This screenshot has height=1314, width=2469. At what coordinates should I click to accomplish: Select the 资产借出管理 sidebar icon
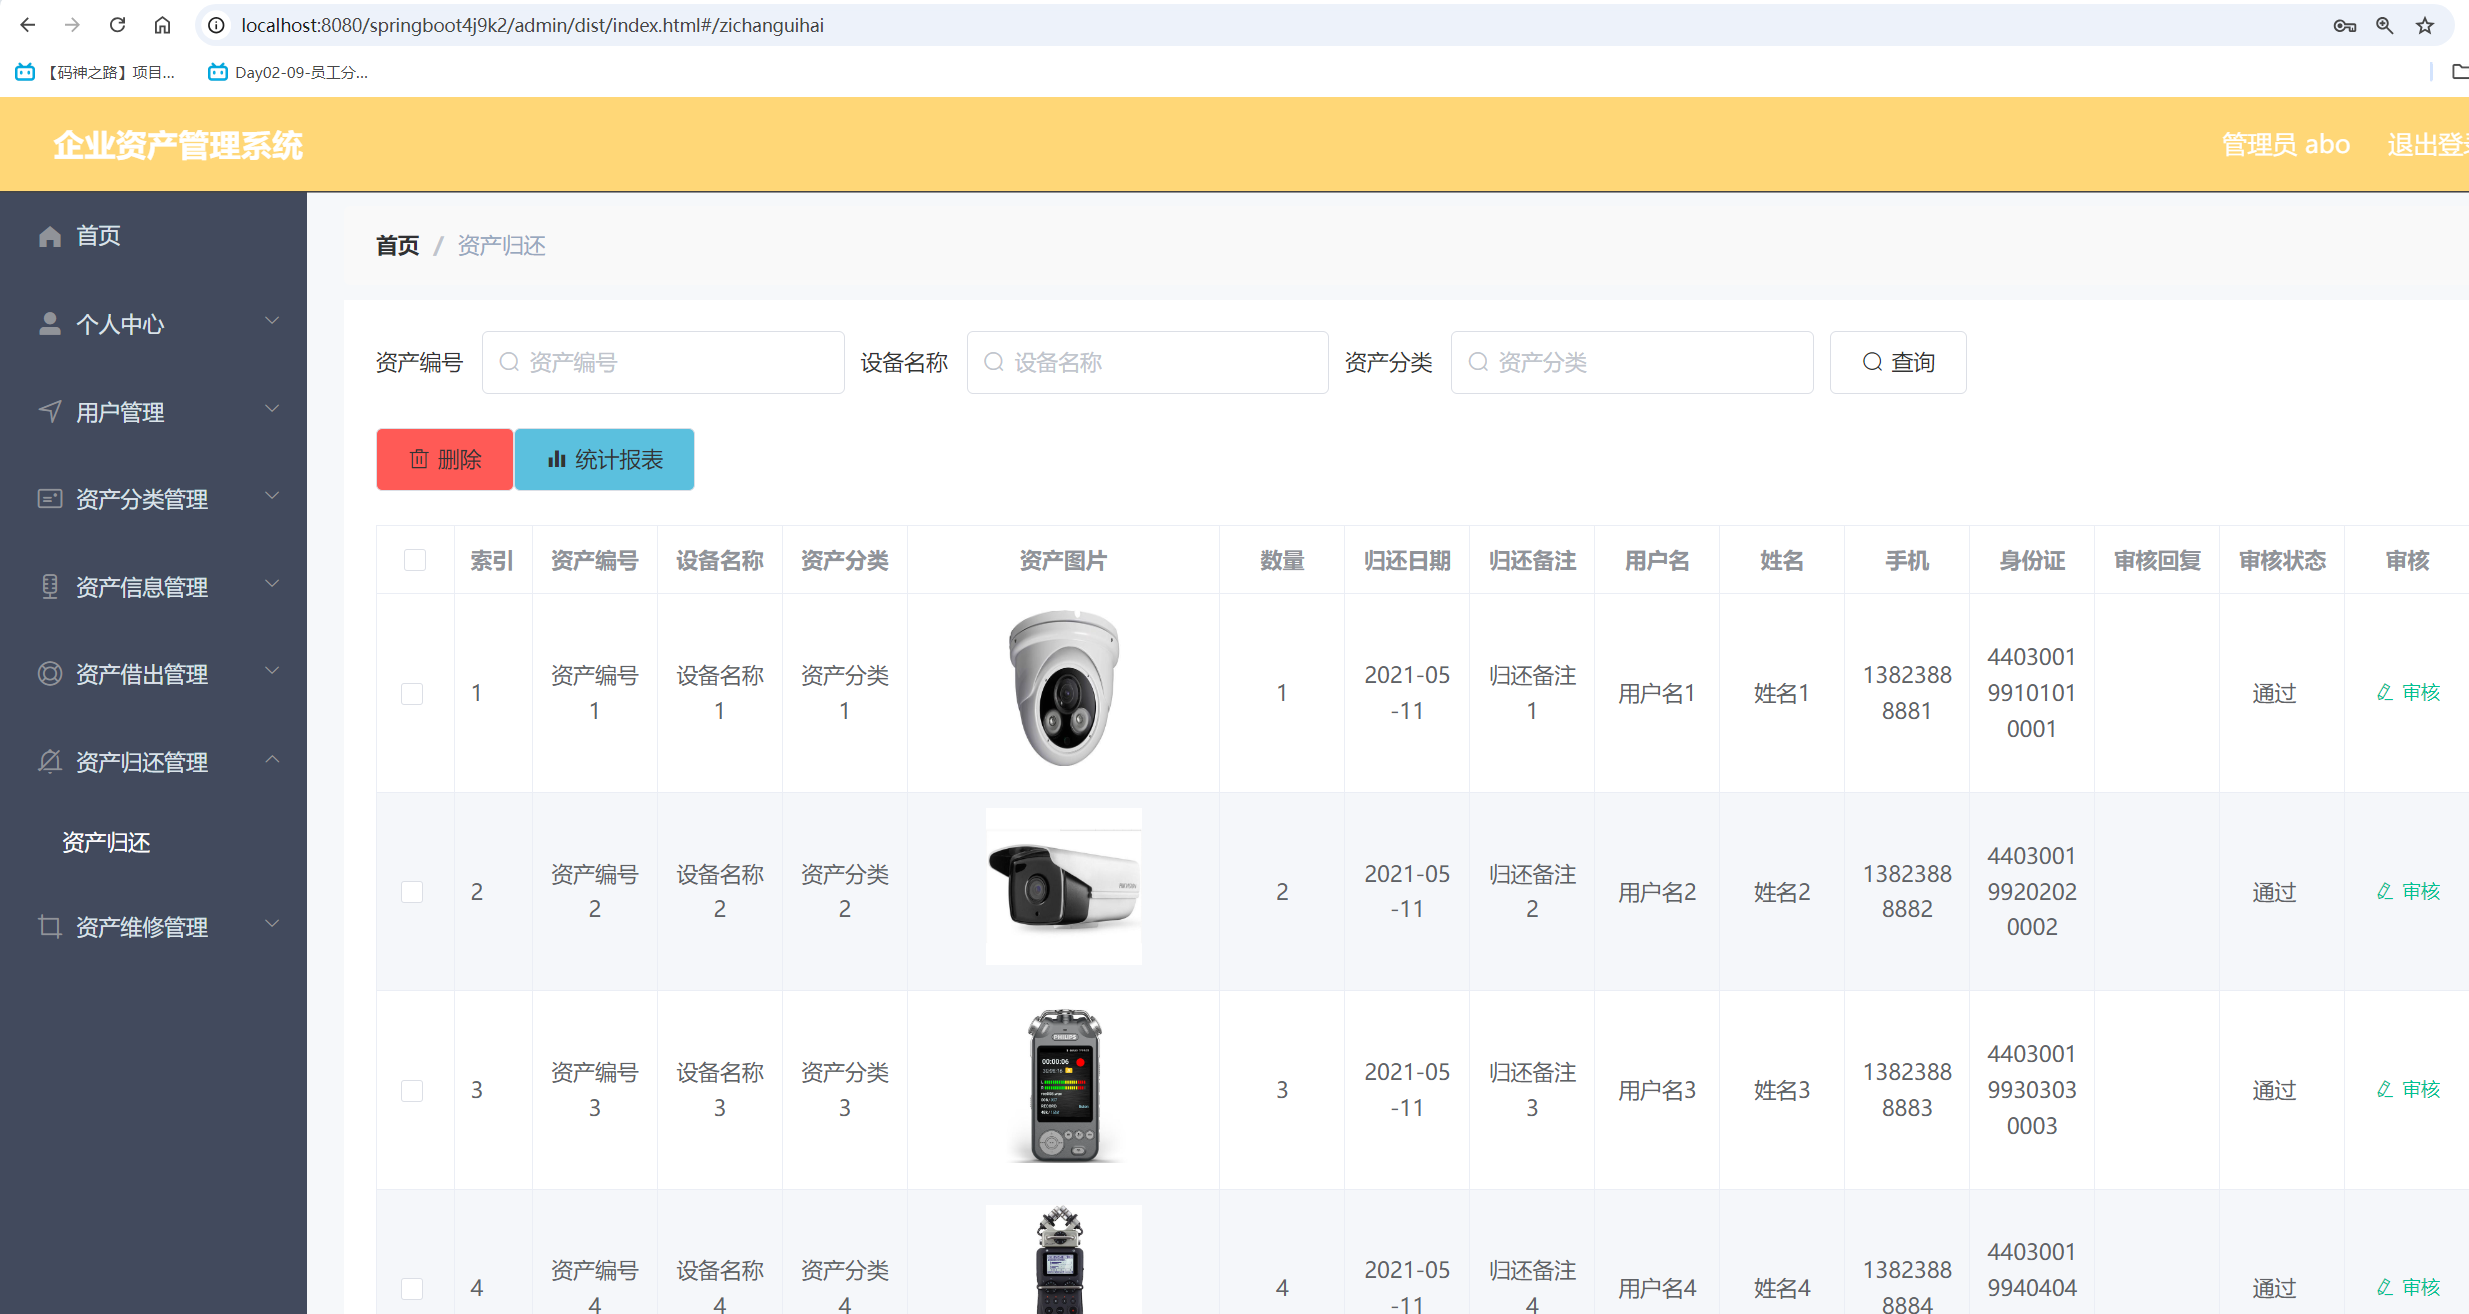pos(50,674)
